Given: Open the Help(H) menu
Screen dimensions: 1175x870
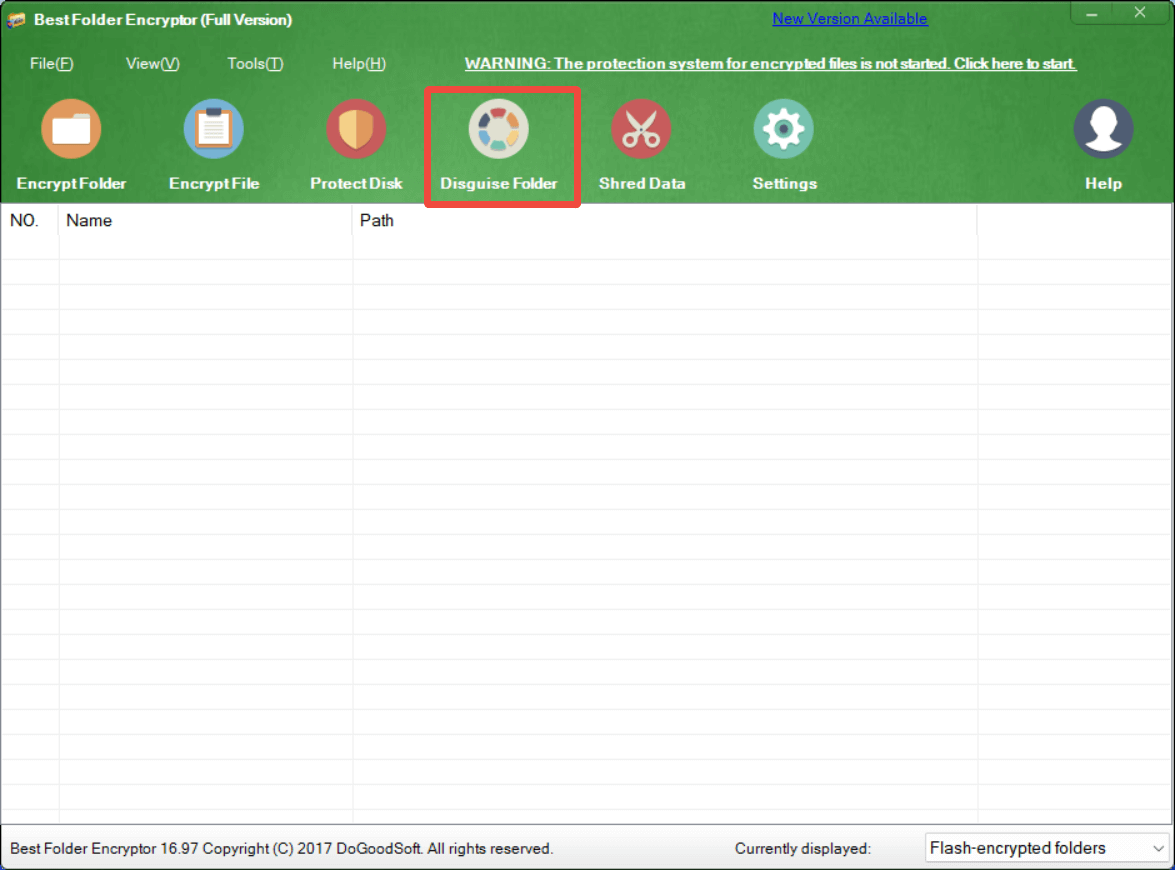Looking at the screenshot, I should pyautogui.click(x=359, y=64).
